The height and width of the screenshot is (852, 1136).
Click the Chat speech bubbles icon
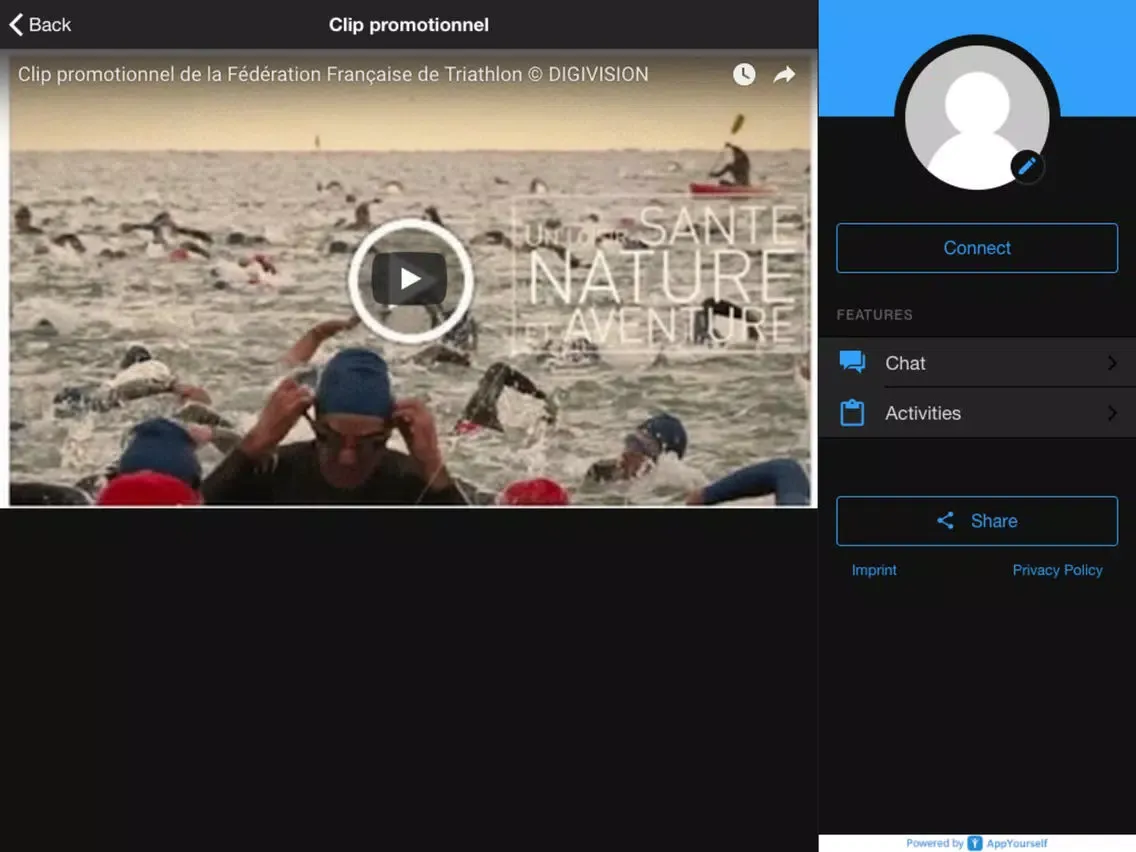click(852, 362)
